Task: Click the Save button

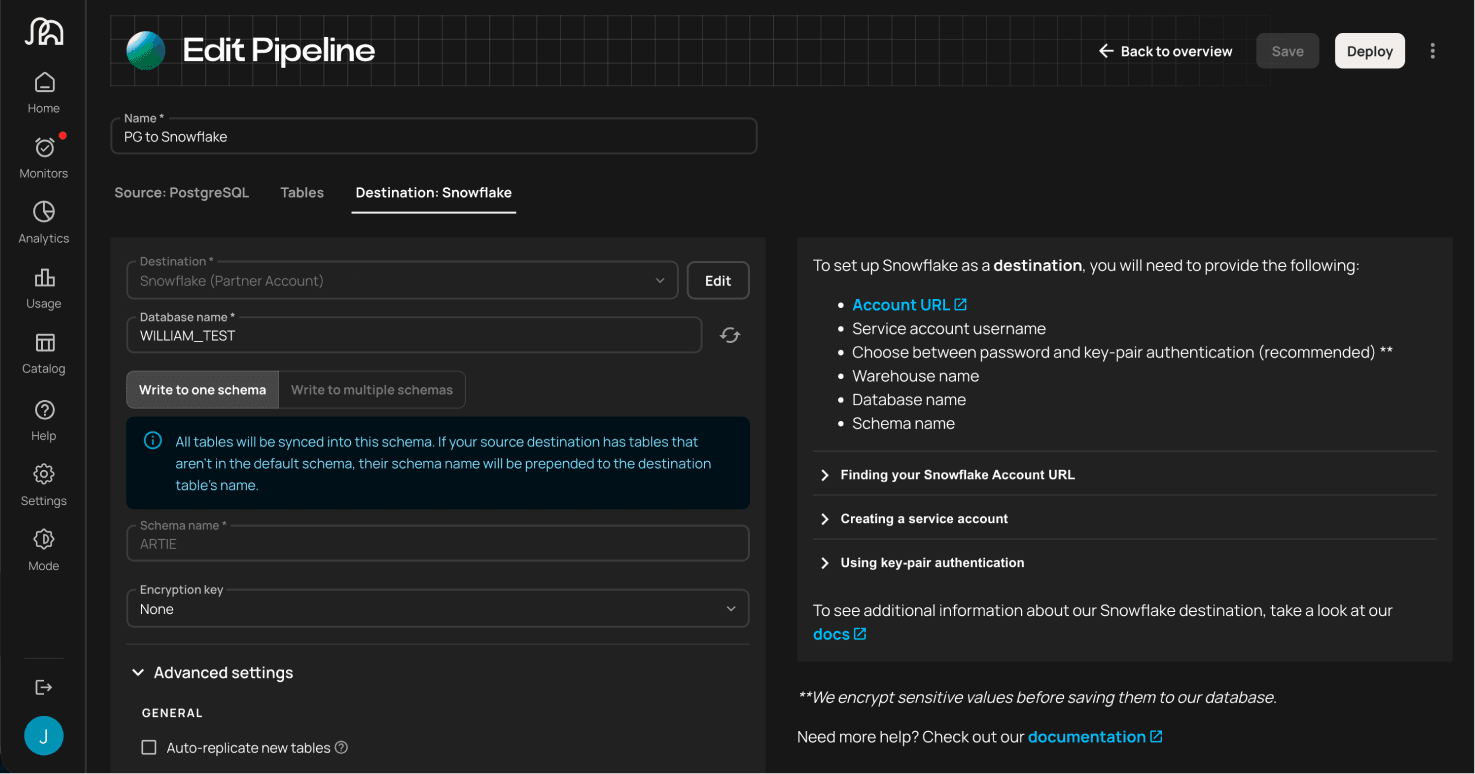Action: click(x=1288, y=51)
